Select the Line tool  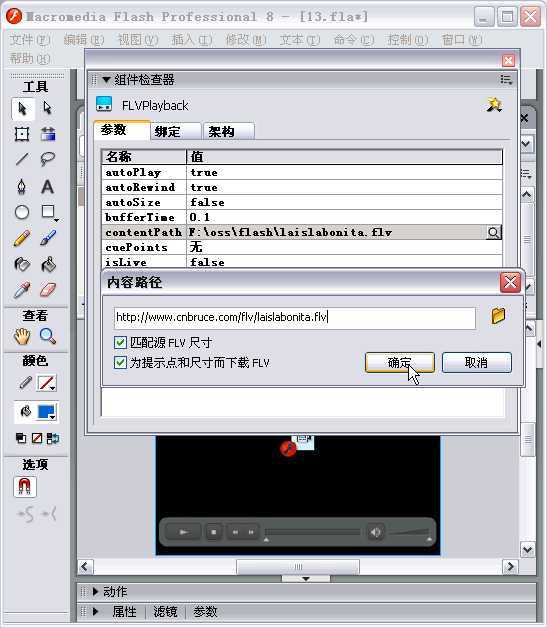[22, 159]
